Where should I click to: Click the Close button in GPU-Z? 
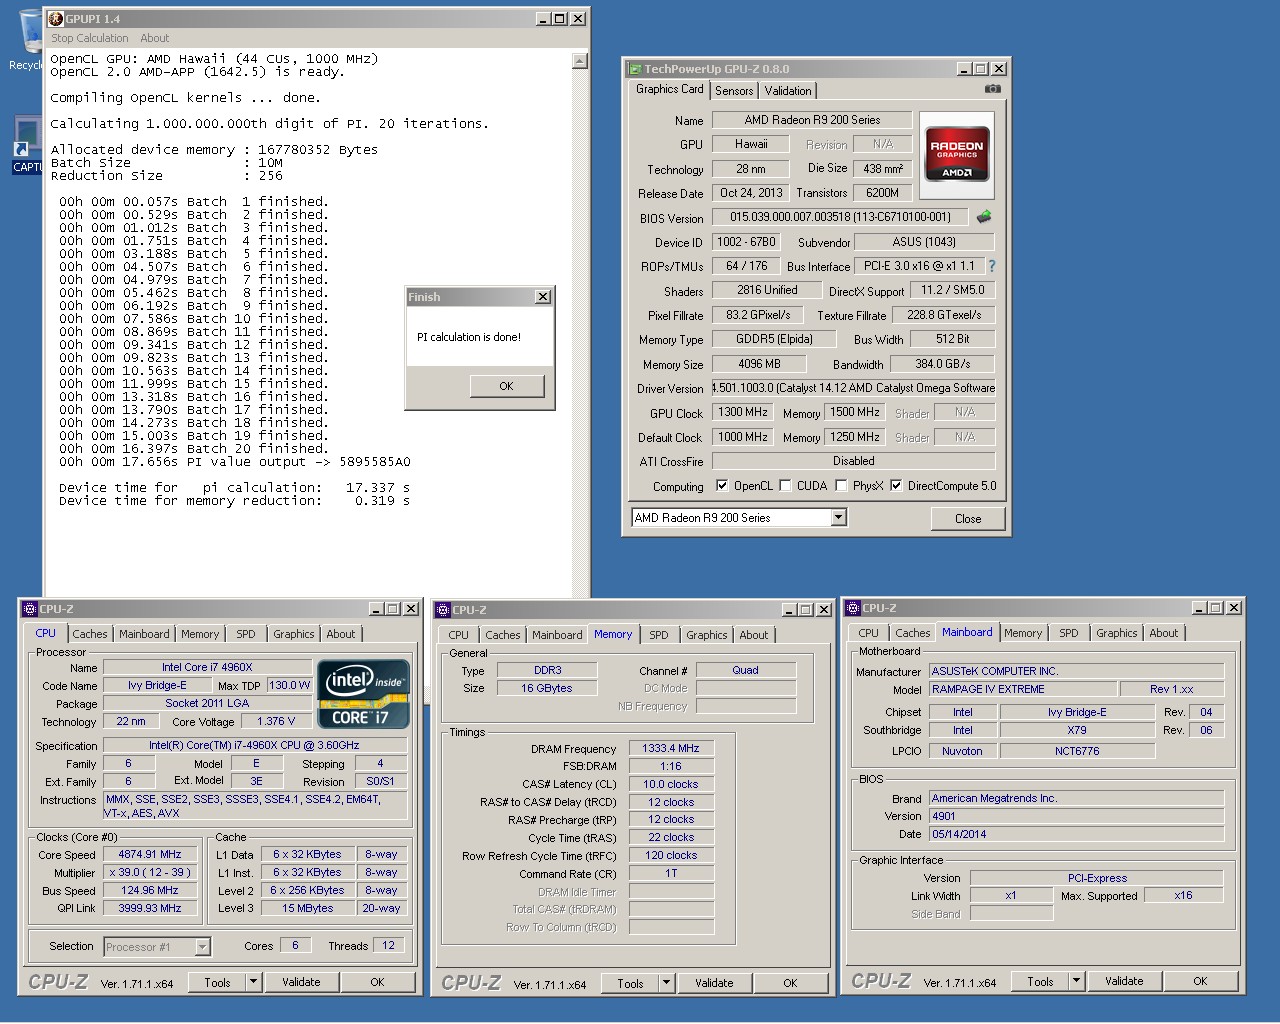pyautogui.click(x=968, y=519)
